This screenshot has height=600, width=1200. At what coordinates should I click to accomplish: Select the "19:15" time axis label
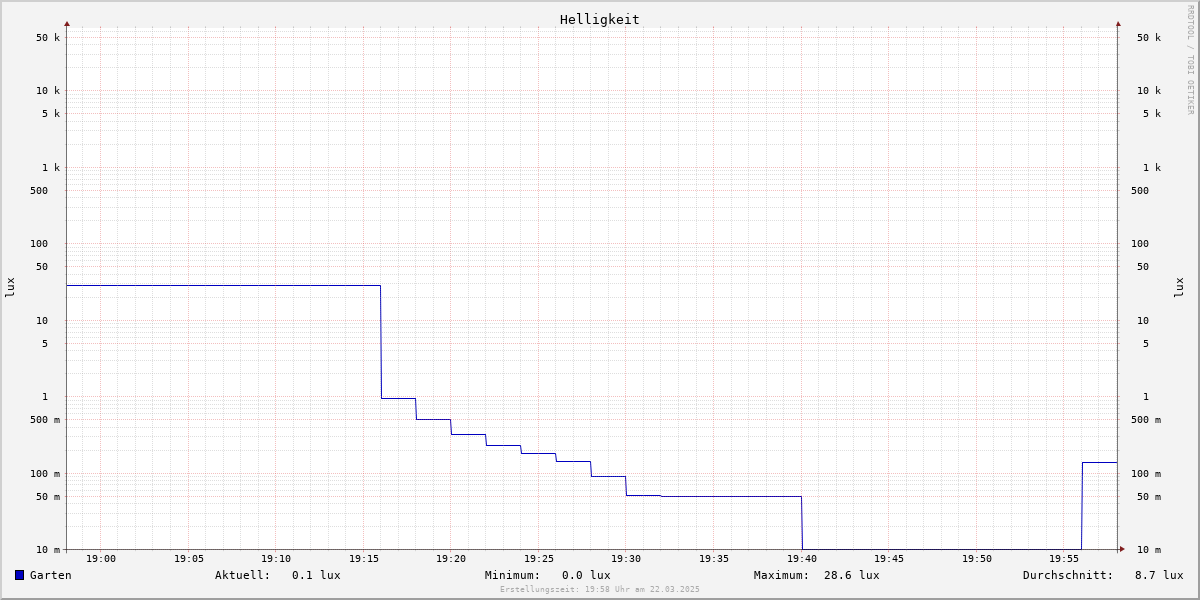pyautogui.click(x=364, y=559)
